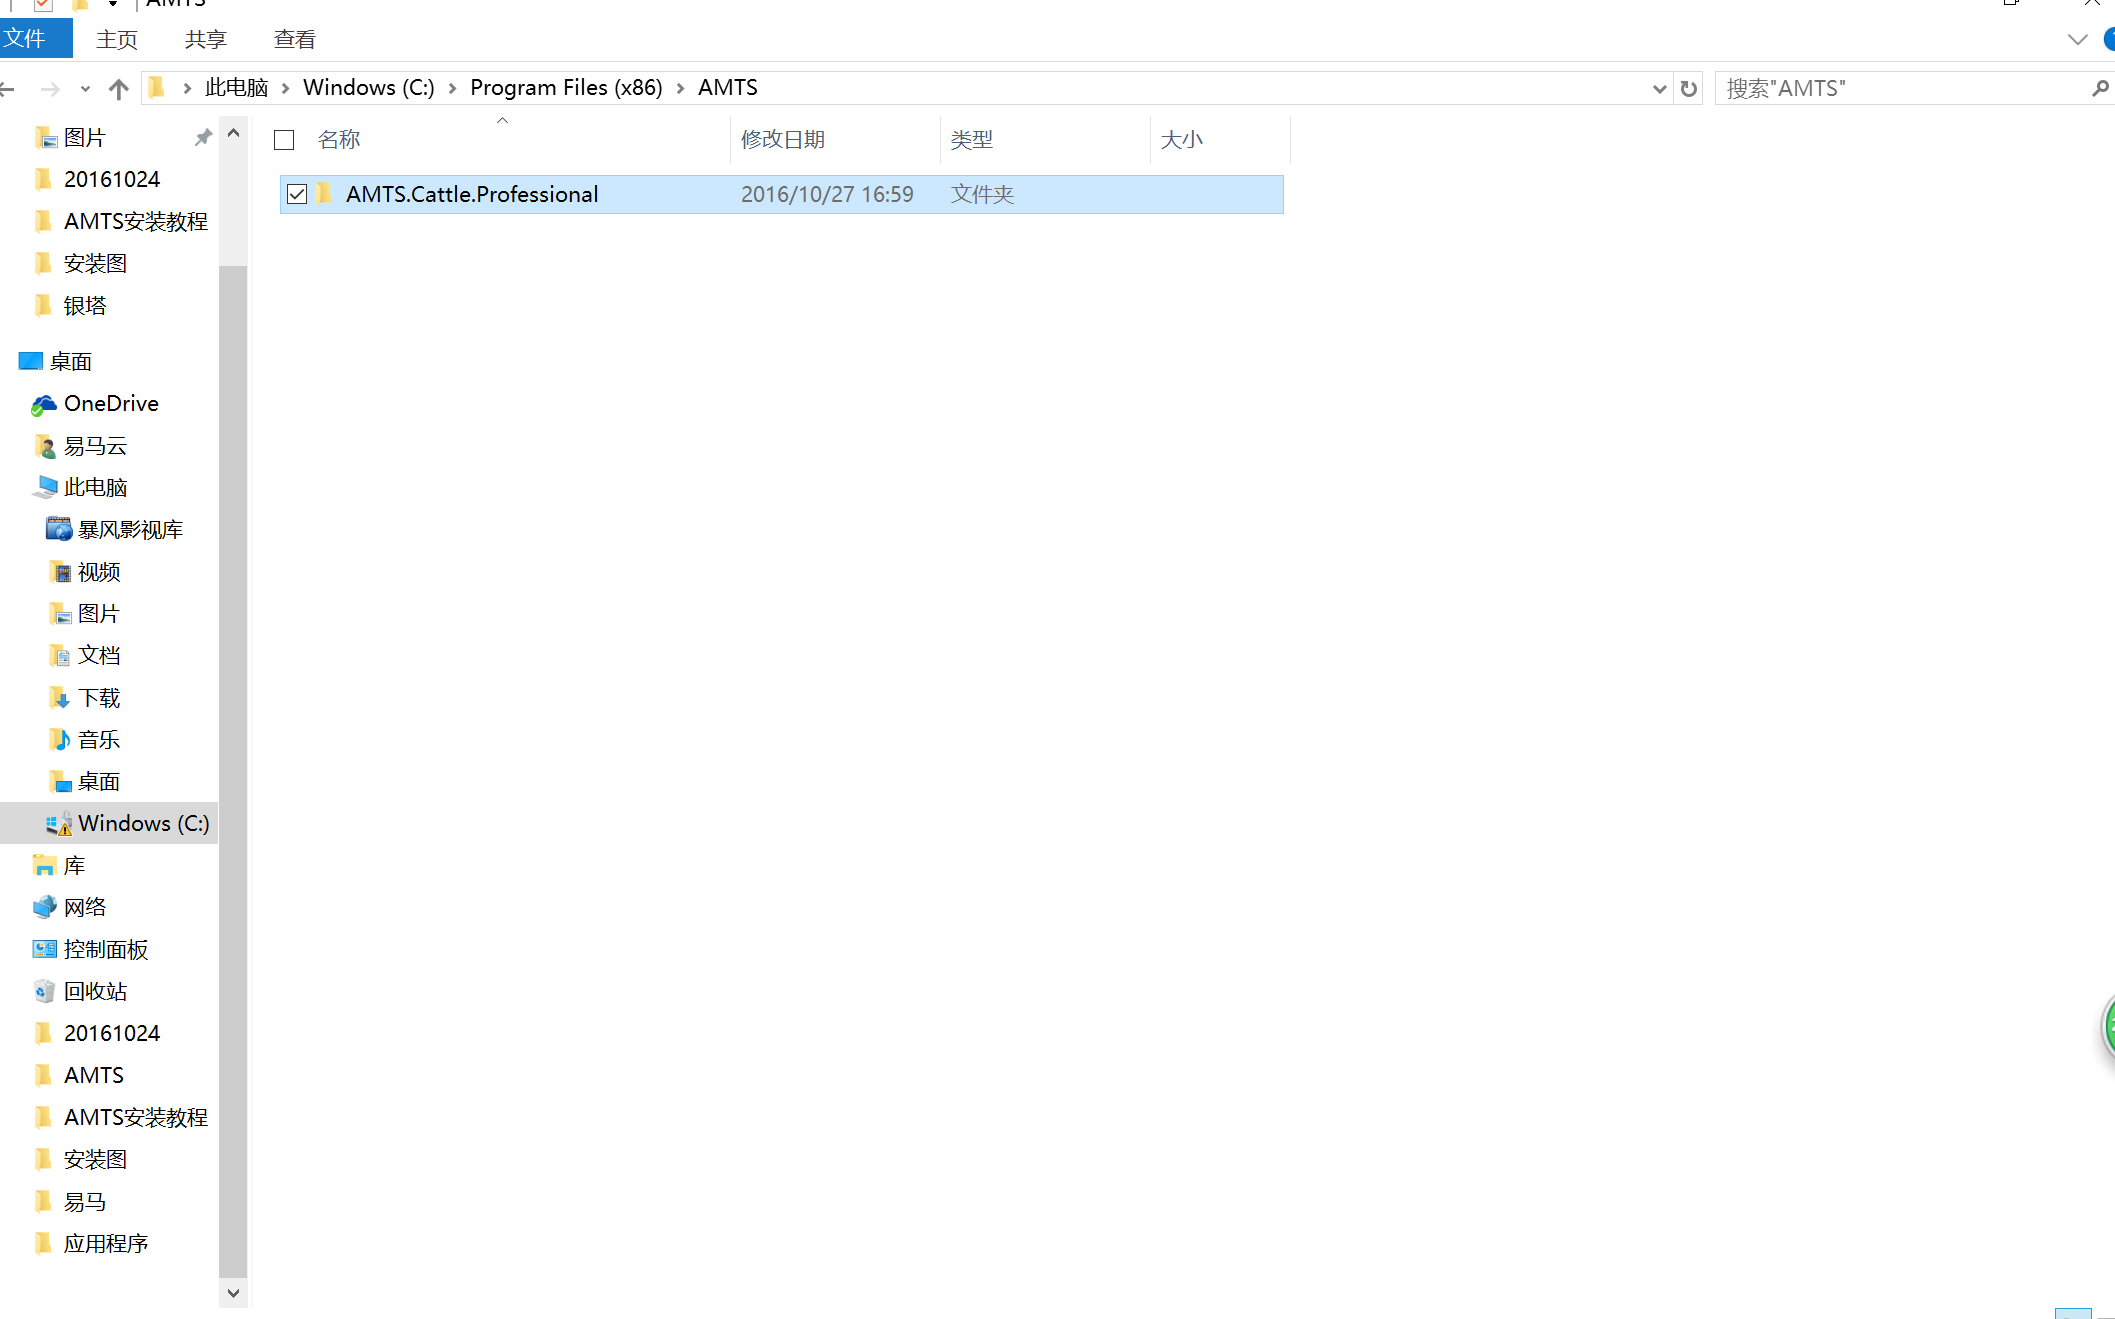Go up one folder level
The width and height of the screenshot is (2115, 1319).
[x=119, y=89]
